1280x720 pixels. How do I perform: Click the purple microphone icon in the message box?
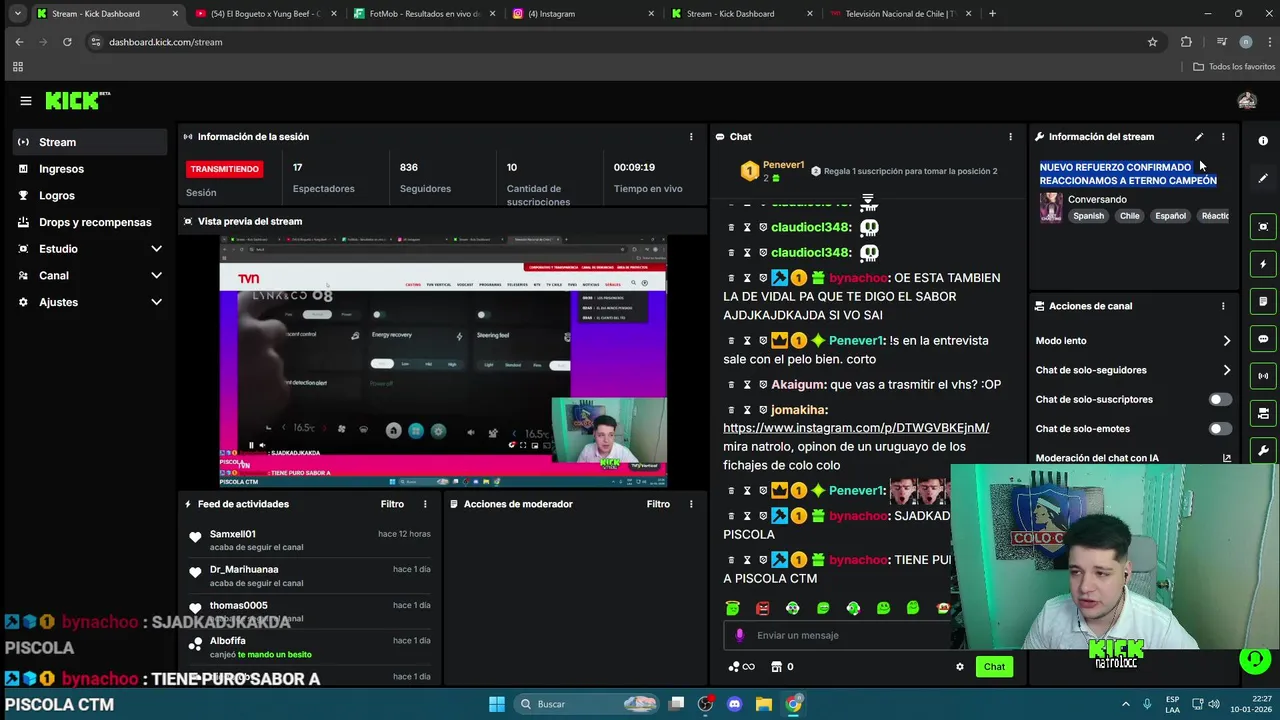(x=740, y=635)
